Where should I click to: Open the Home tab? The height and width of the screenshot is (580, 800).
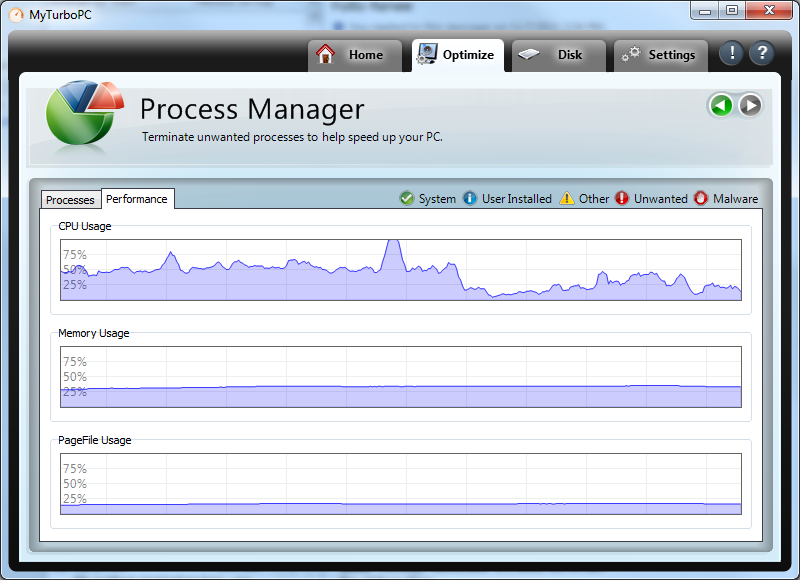coord(355,55)
